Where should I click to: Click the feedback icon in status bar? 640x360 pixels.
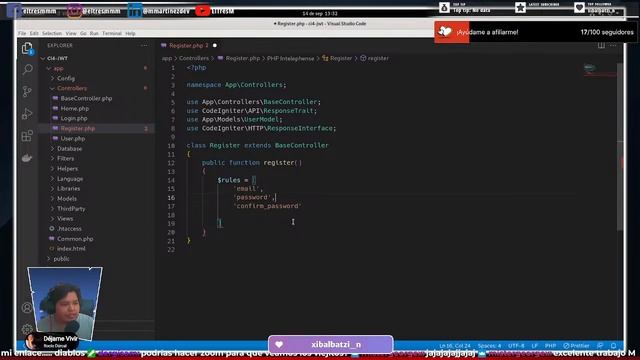point(600,346)
